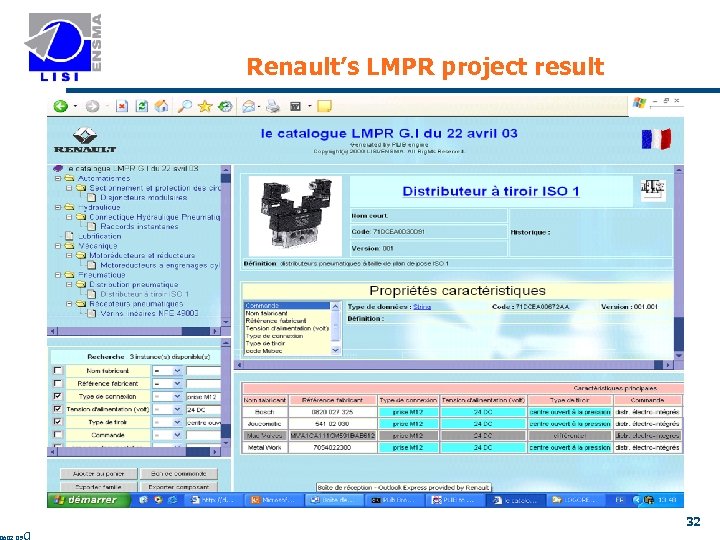Click the démarrer Start button

pyautogui.click(x=87, y=500)
